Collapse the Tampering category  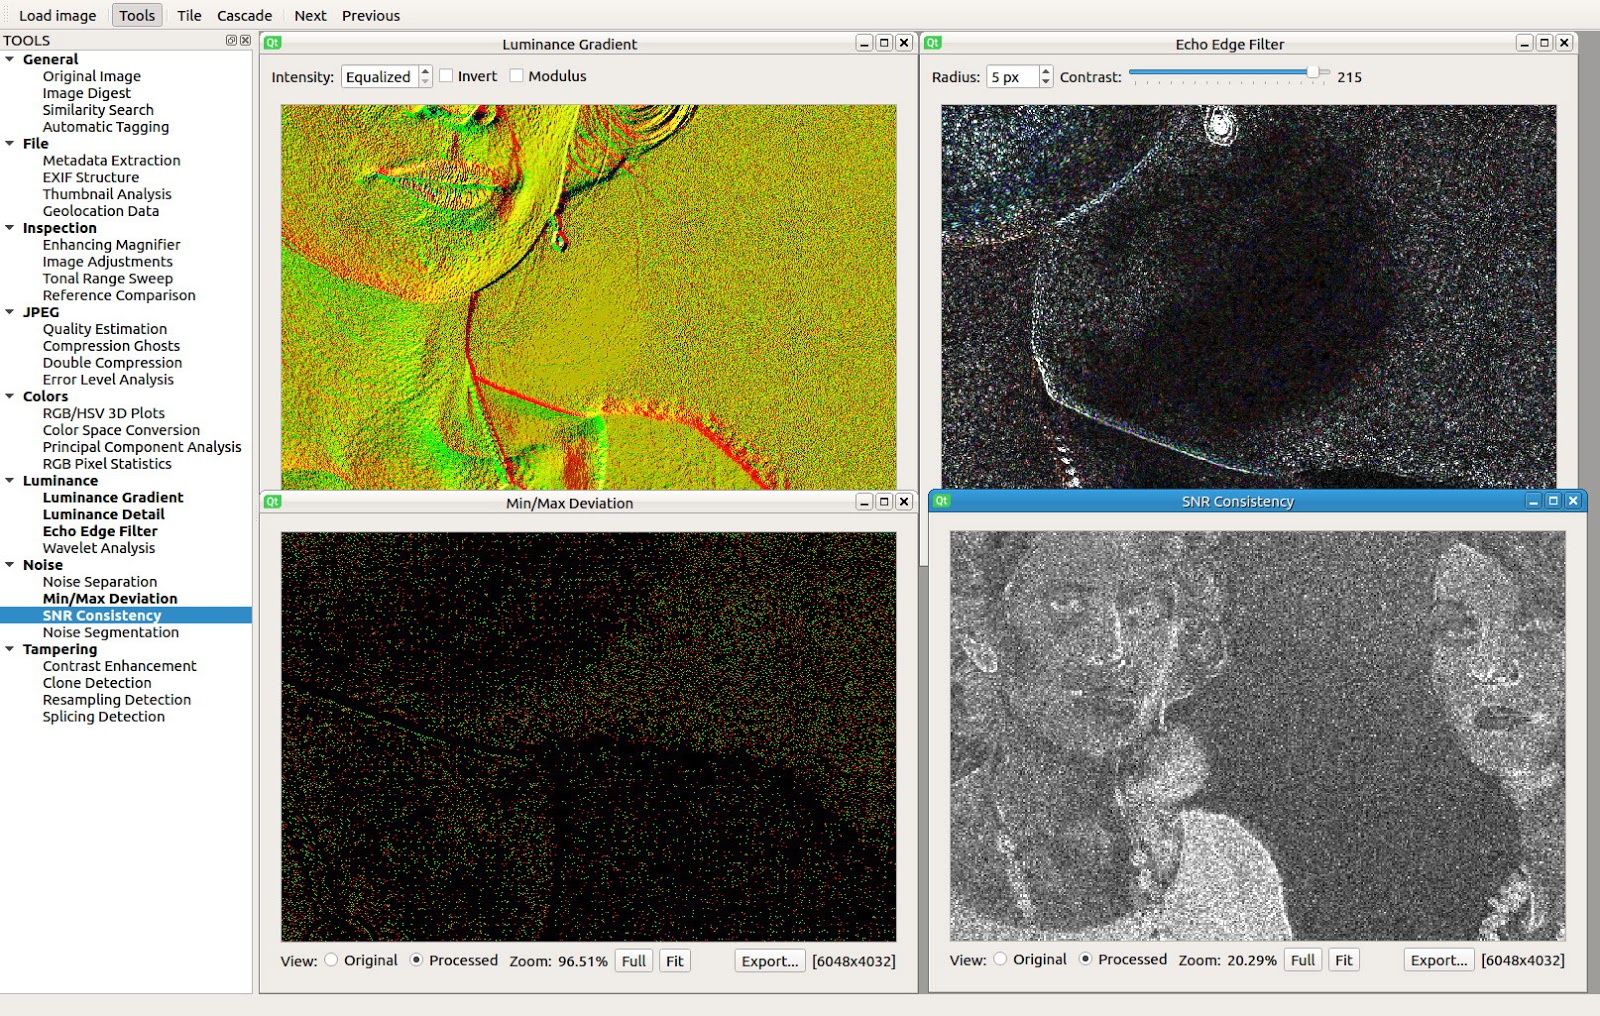11,649
